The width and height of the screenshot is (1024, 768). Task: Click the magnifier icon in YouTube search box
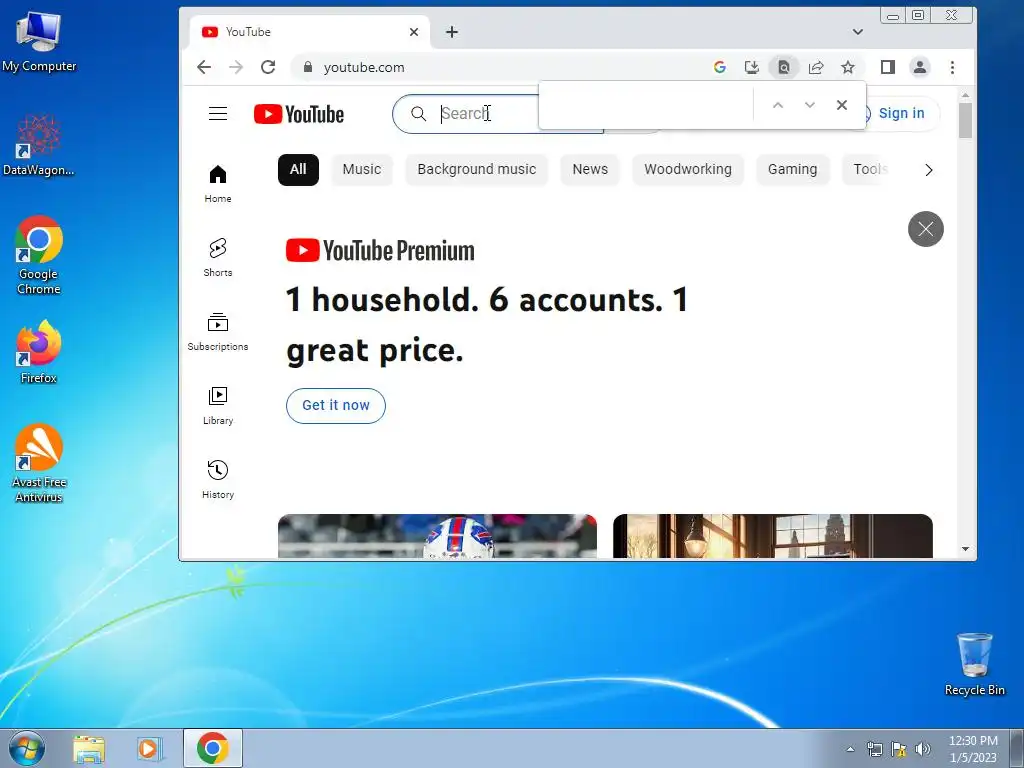[419, 114]
